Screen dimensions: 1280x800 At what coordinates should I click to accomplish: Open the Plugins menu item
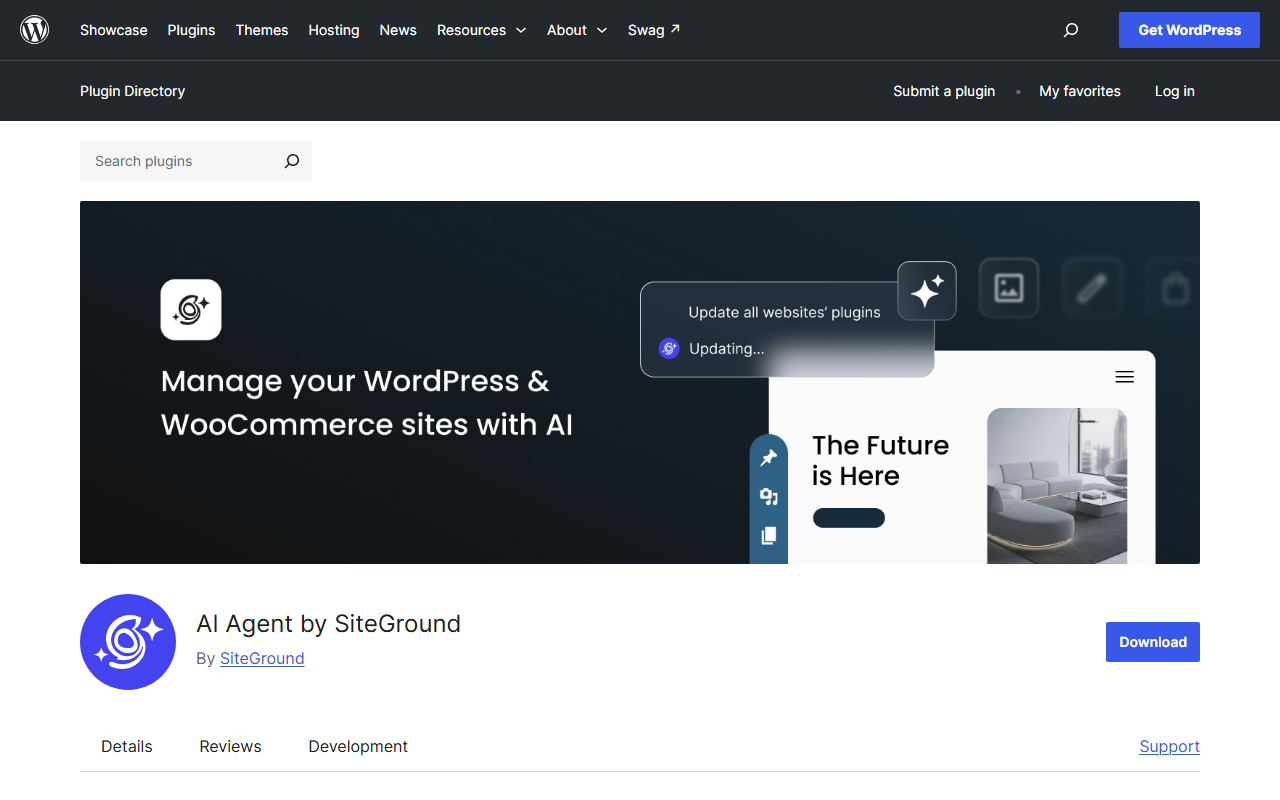pos(192,30)
